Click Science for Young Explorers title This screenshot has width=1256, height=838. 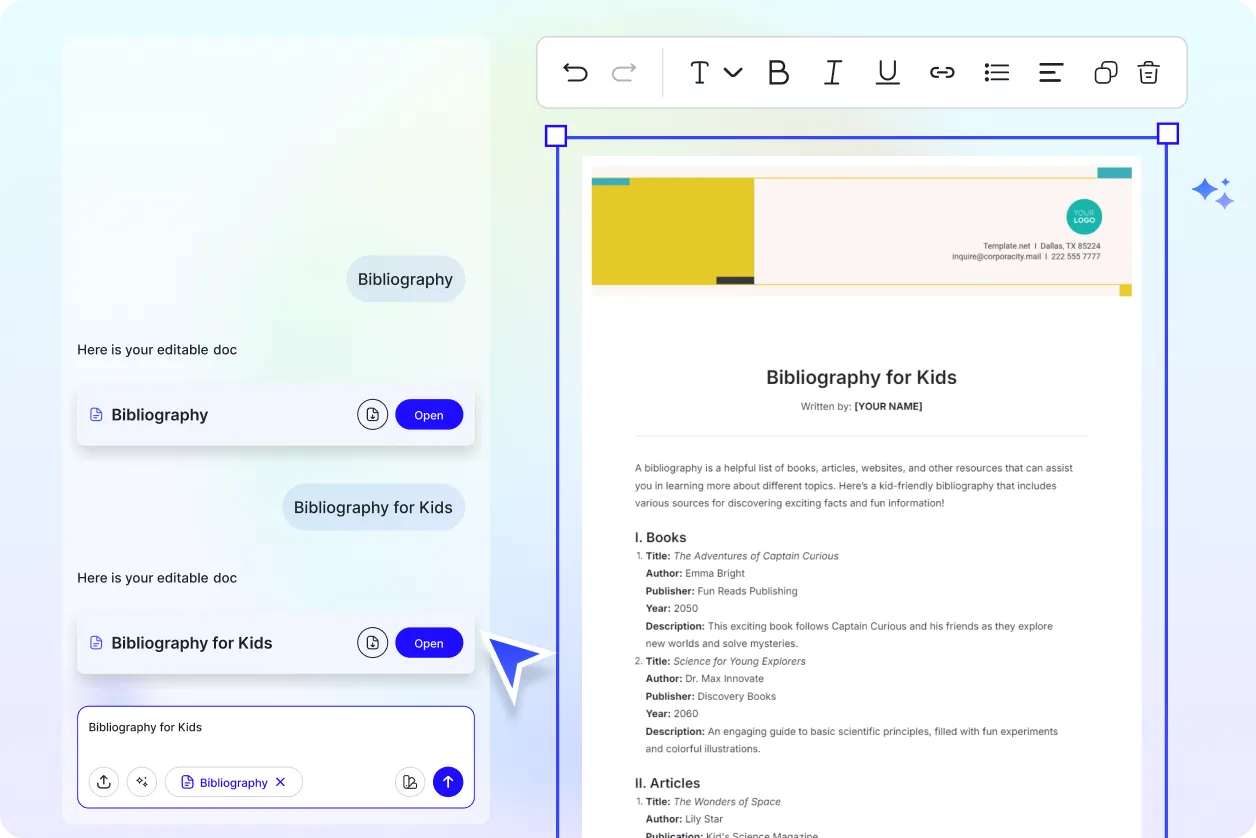tap(739, 661)
